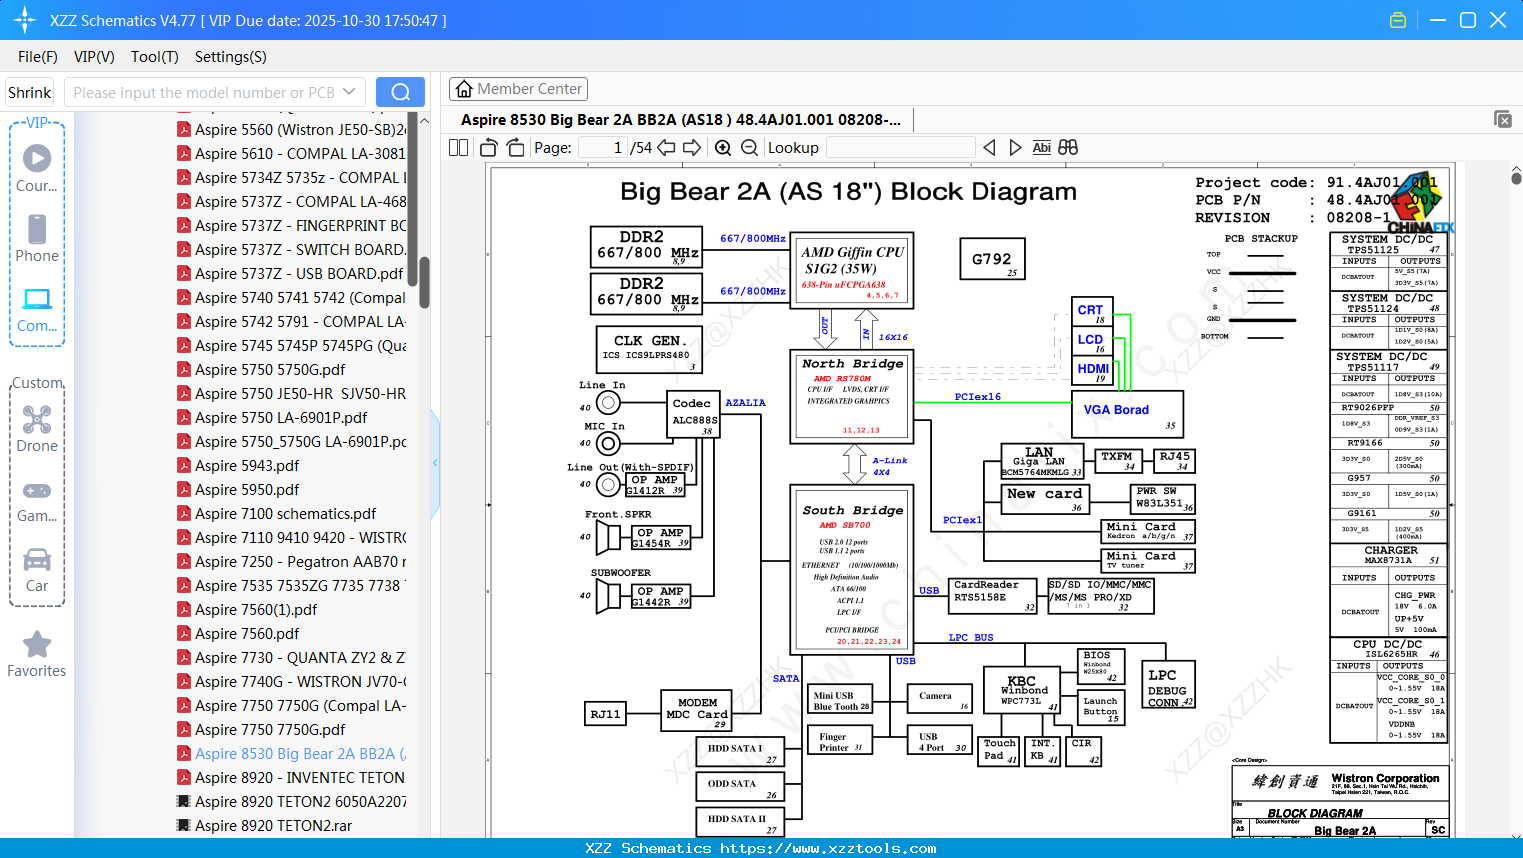Click the page number field
The height and width of the screenshot is (858, 1523).
click(x=602, y=148)
